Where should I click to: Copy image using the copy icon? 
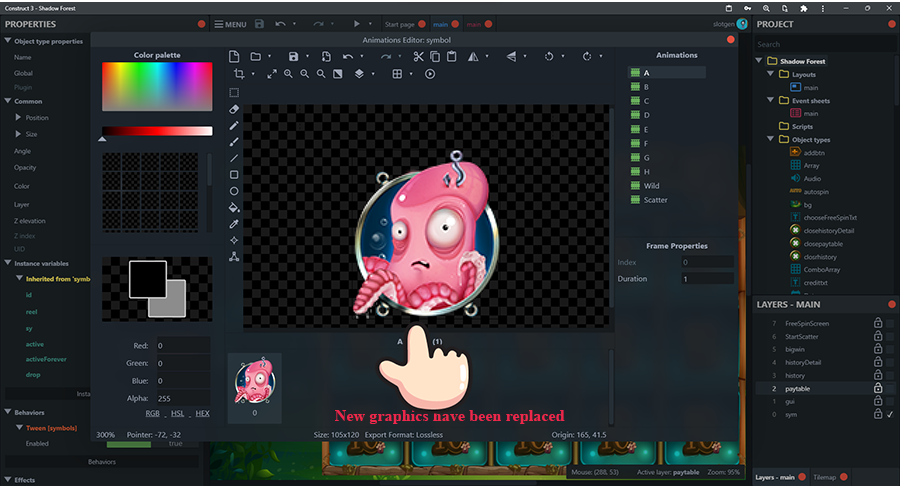pos(435,56)
